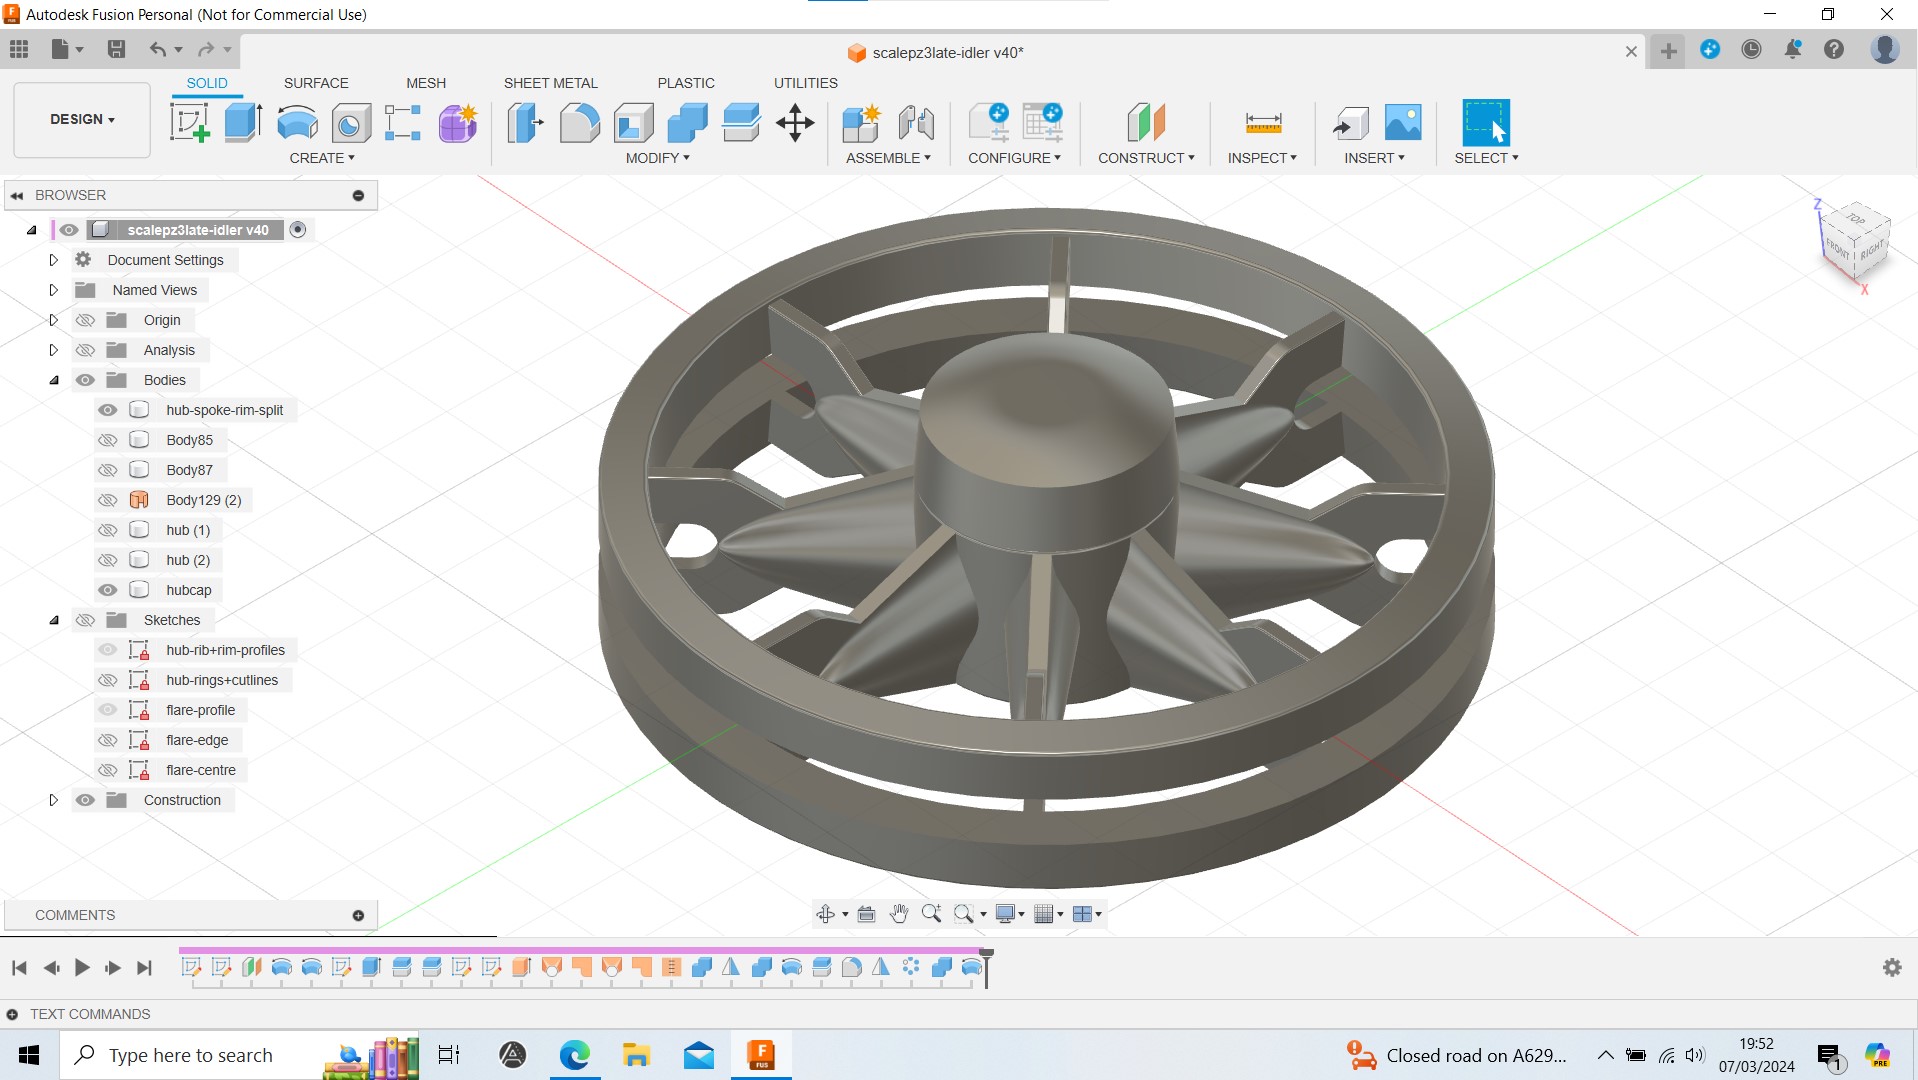Select the Midplane construct tool

click(x=1146, y=123)
